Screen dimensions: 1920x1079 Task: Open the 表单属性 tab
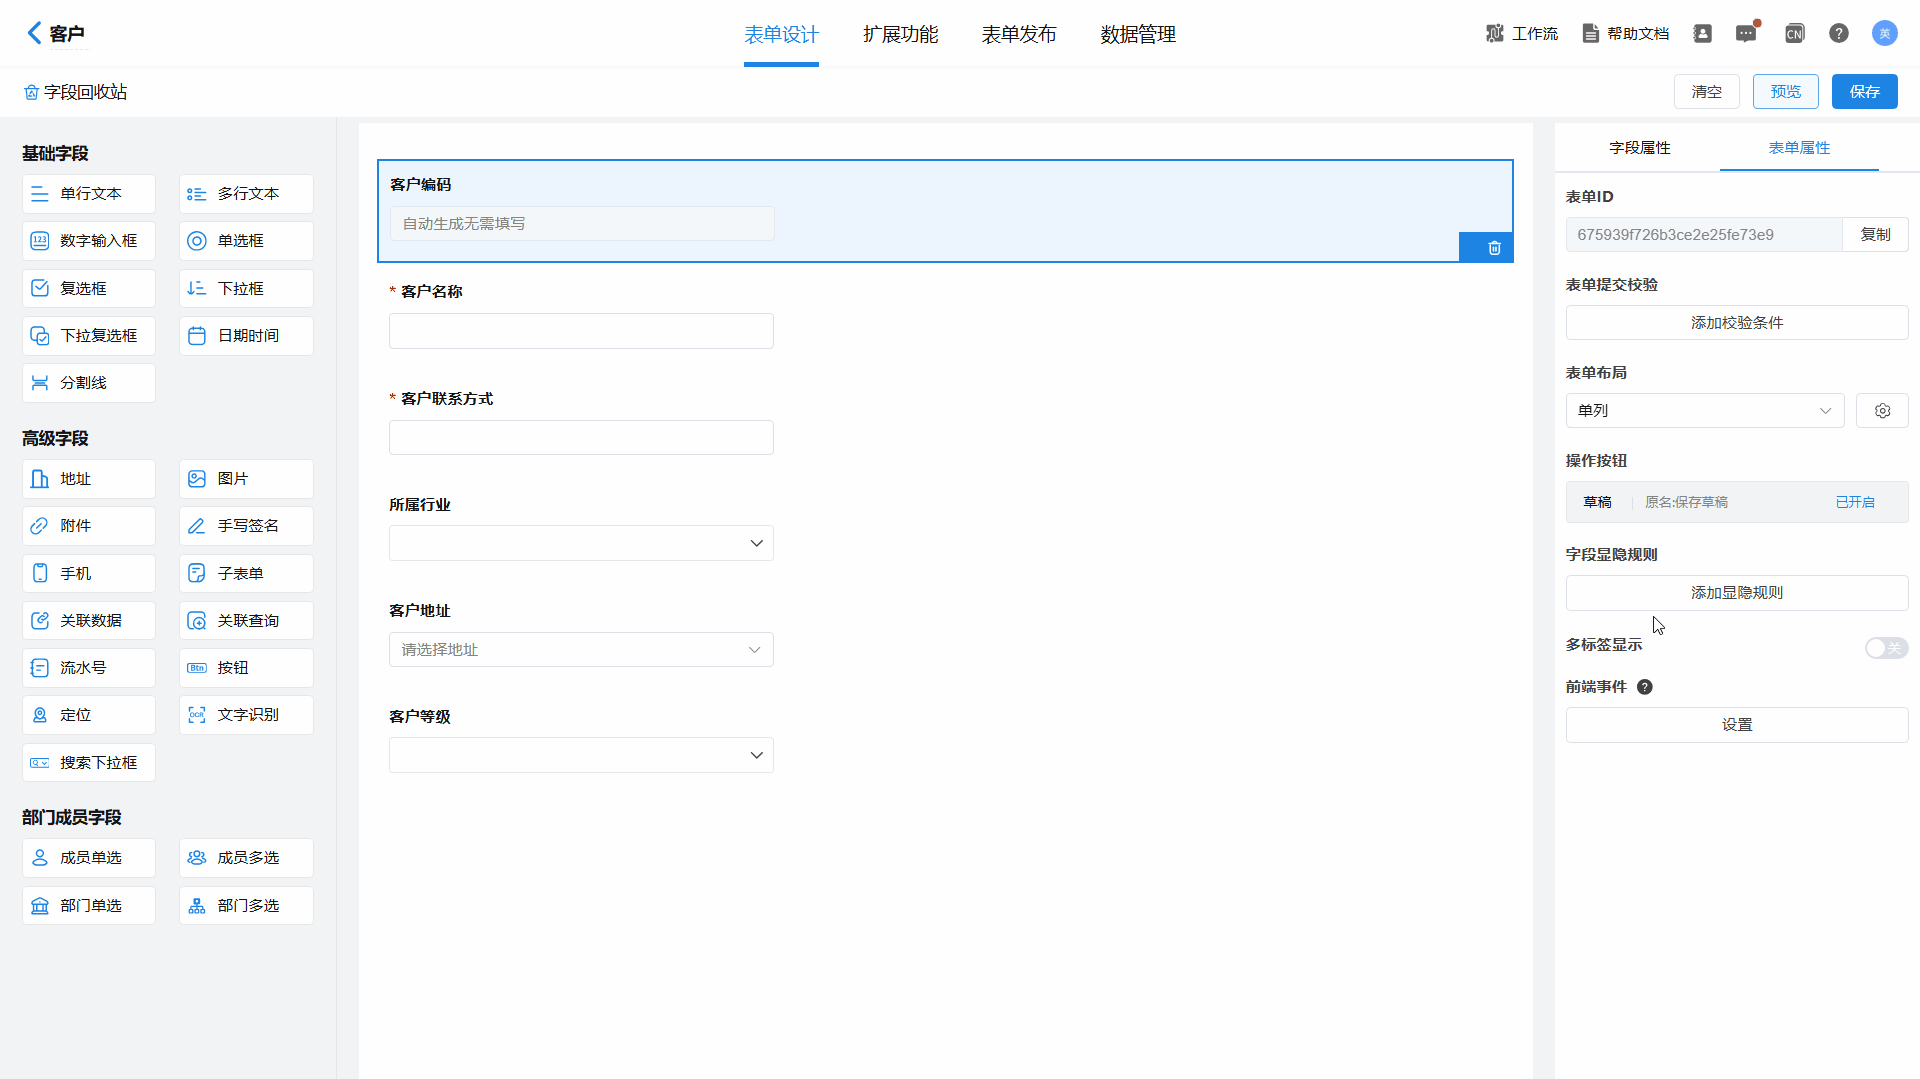pyautogui.click(x=1799, y=148)
